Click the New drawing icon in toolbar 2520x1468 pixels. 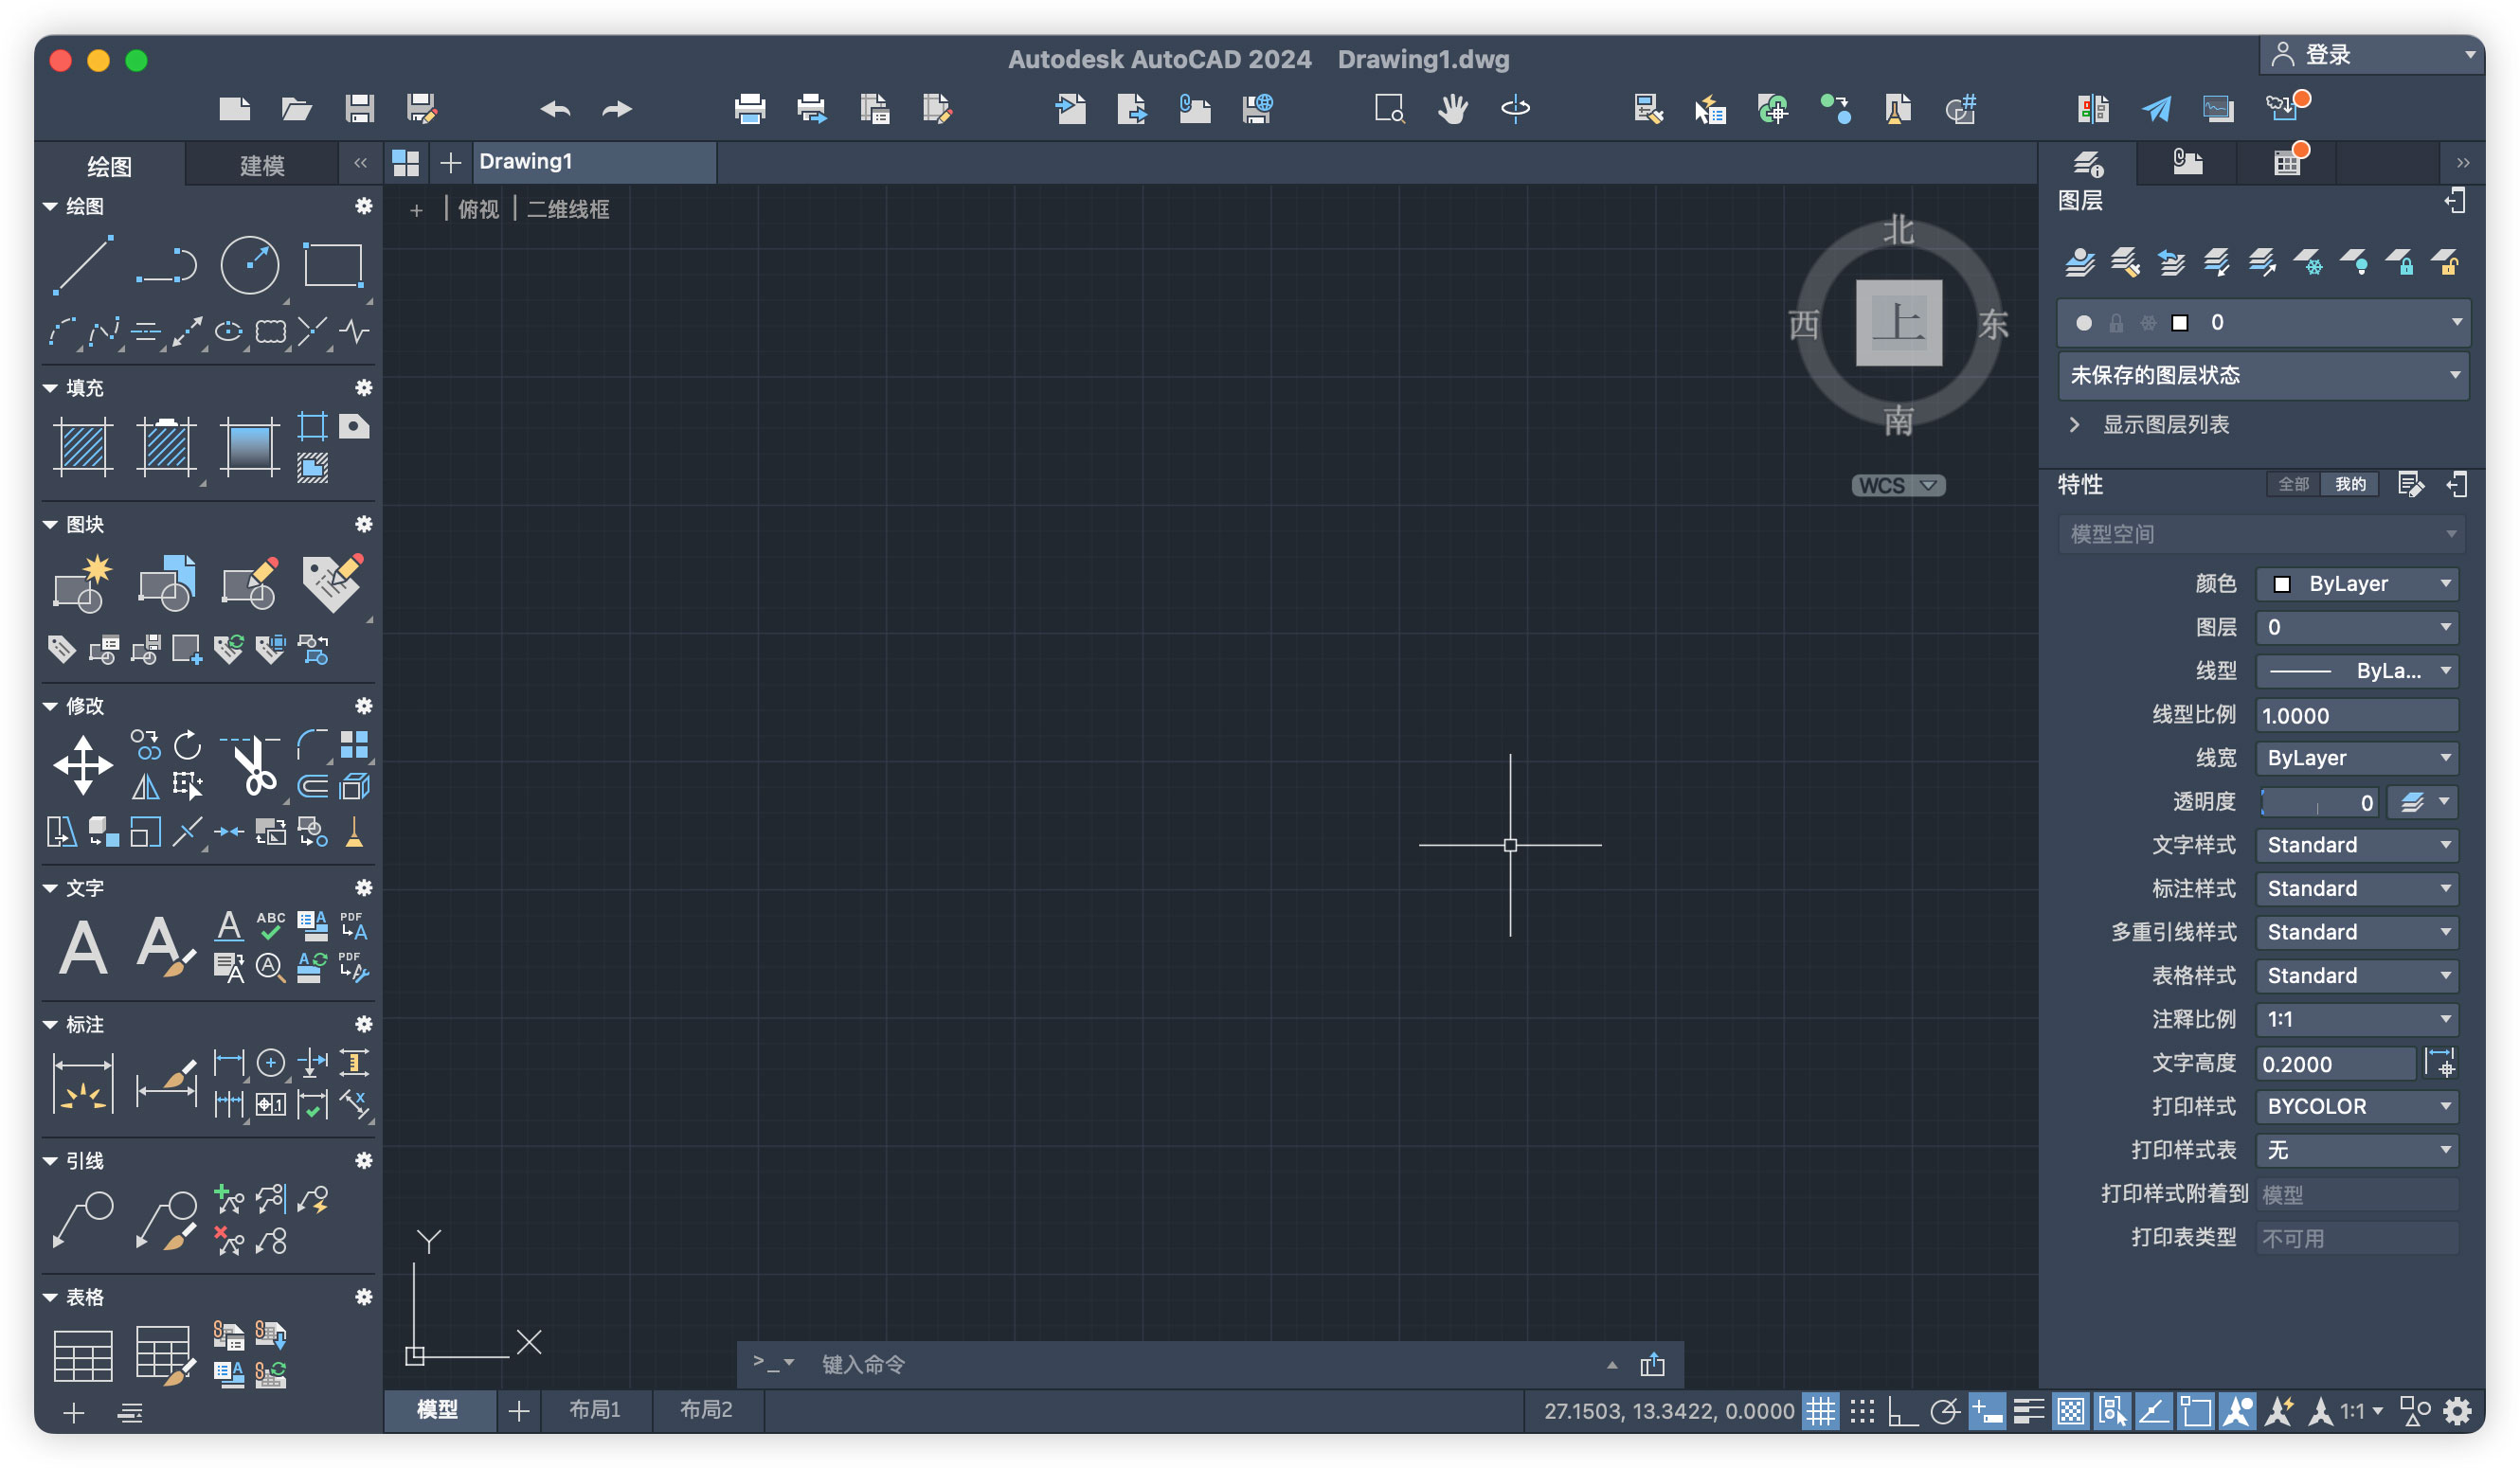pyautogui.click(x=235, y=108)
